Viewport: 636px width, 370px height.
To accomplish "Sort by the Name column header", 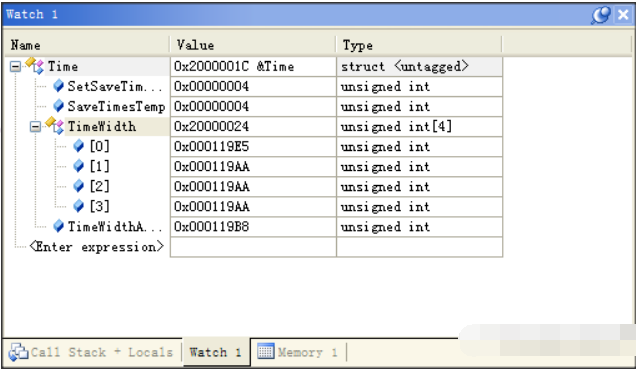I will (87, 45).
